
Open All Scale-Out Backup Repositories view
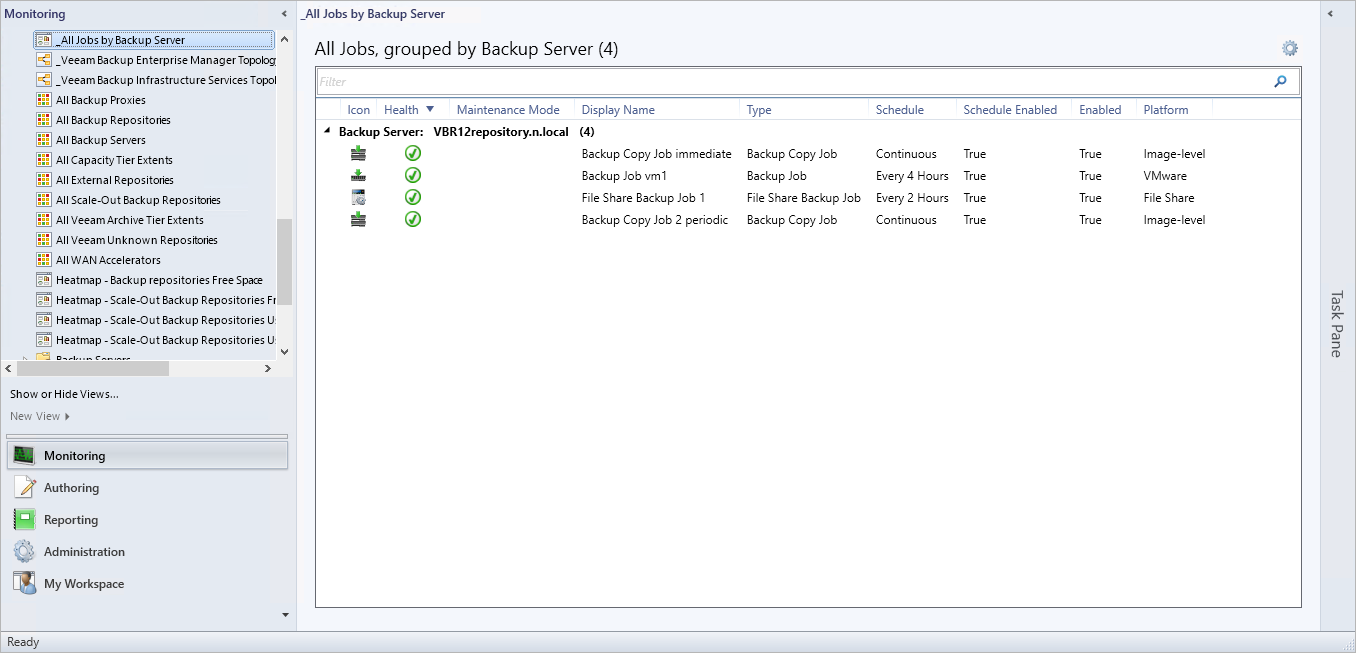138,200
